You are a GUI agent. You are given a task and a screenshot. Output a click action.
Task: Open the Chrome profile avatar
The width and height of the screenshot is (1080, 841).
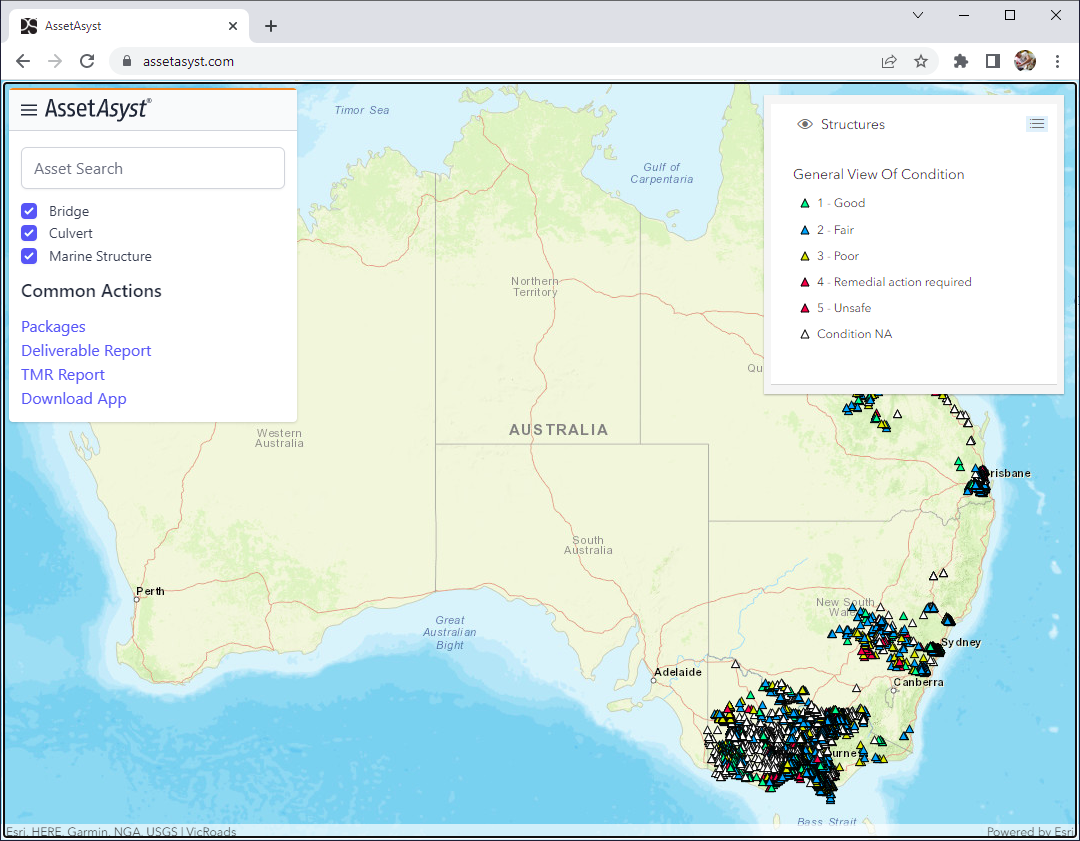click(1025, 61)
